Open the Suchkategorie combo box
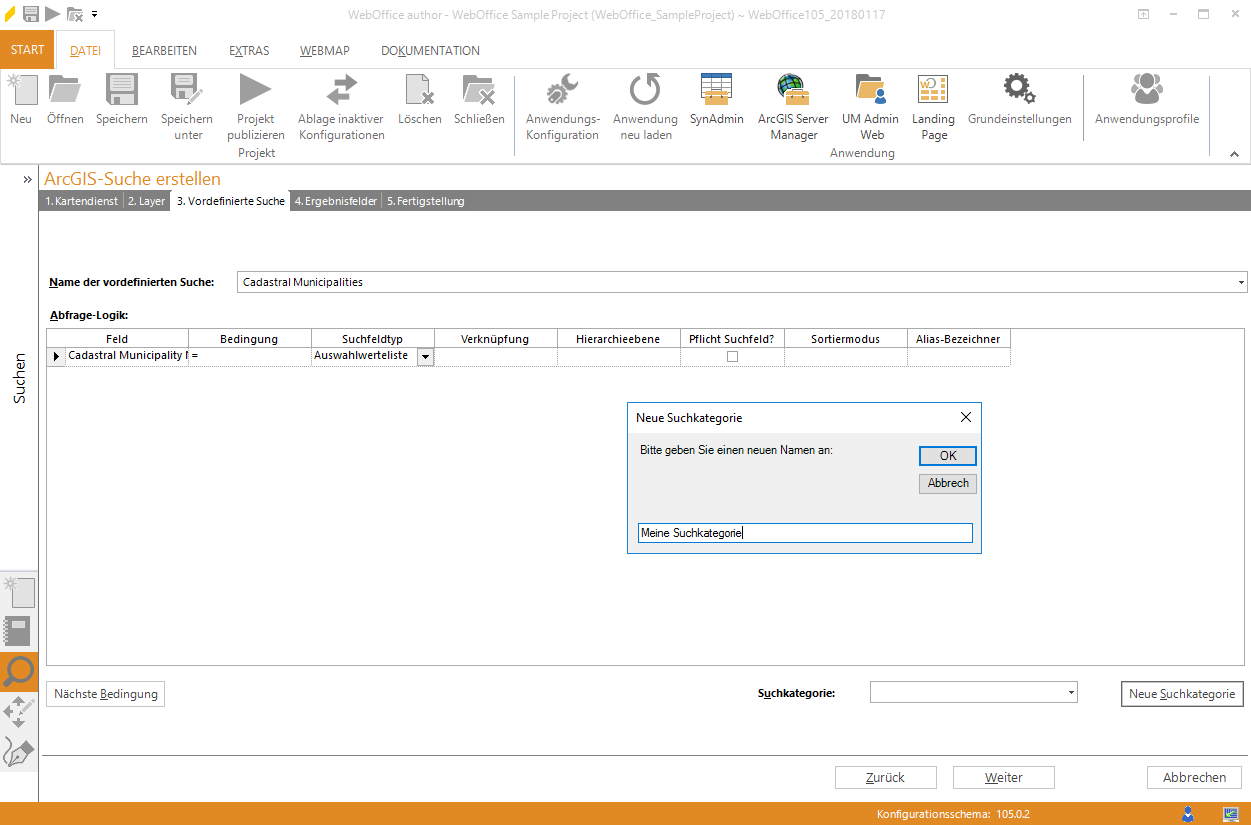Screen dimensions: 1251x825 973,693
